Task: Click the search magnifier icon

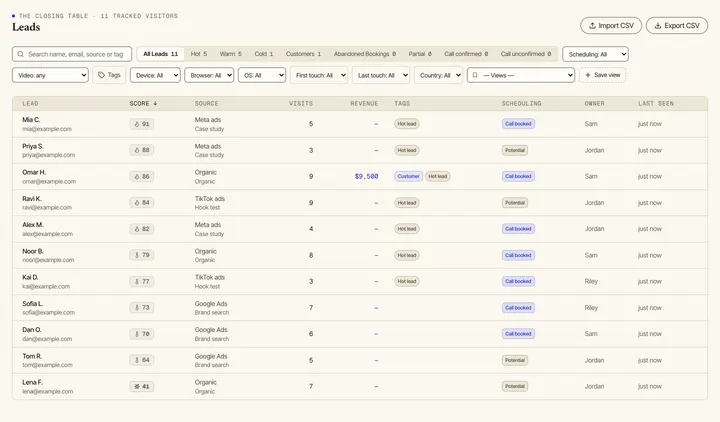Action: coord(21,54)
